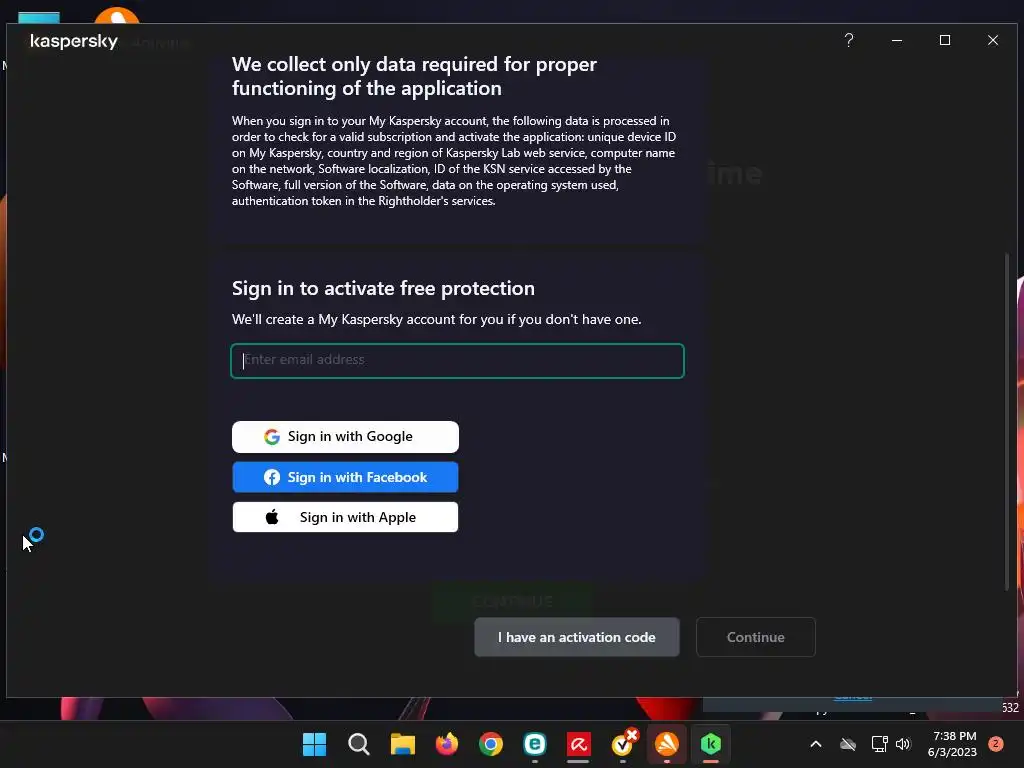
Task: Select Sign in with Apple
Action: coord(345,517)
